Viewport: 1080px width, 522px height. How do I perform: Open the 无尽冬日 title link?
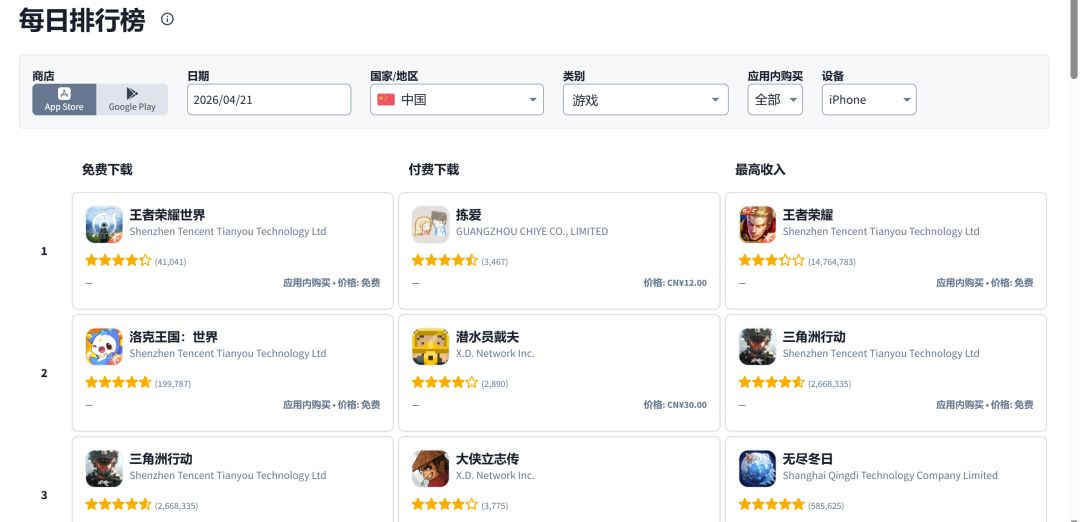(808, 459)
